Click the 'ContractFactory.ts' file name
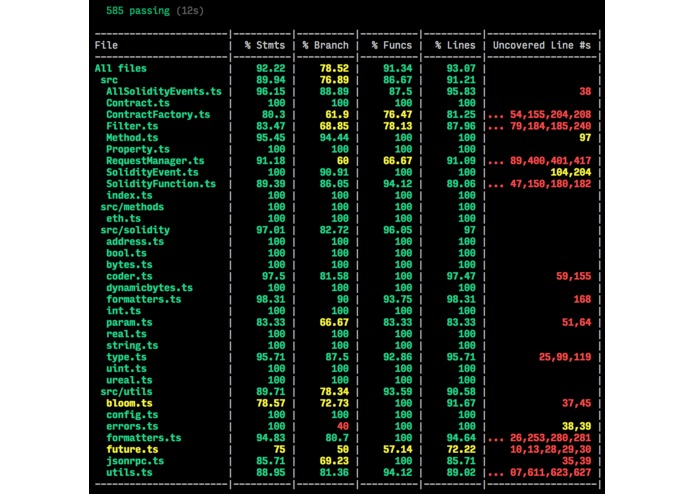 [x=158, y=114]
